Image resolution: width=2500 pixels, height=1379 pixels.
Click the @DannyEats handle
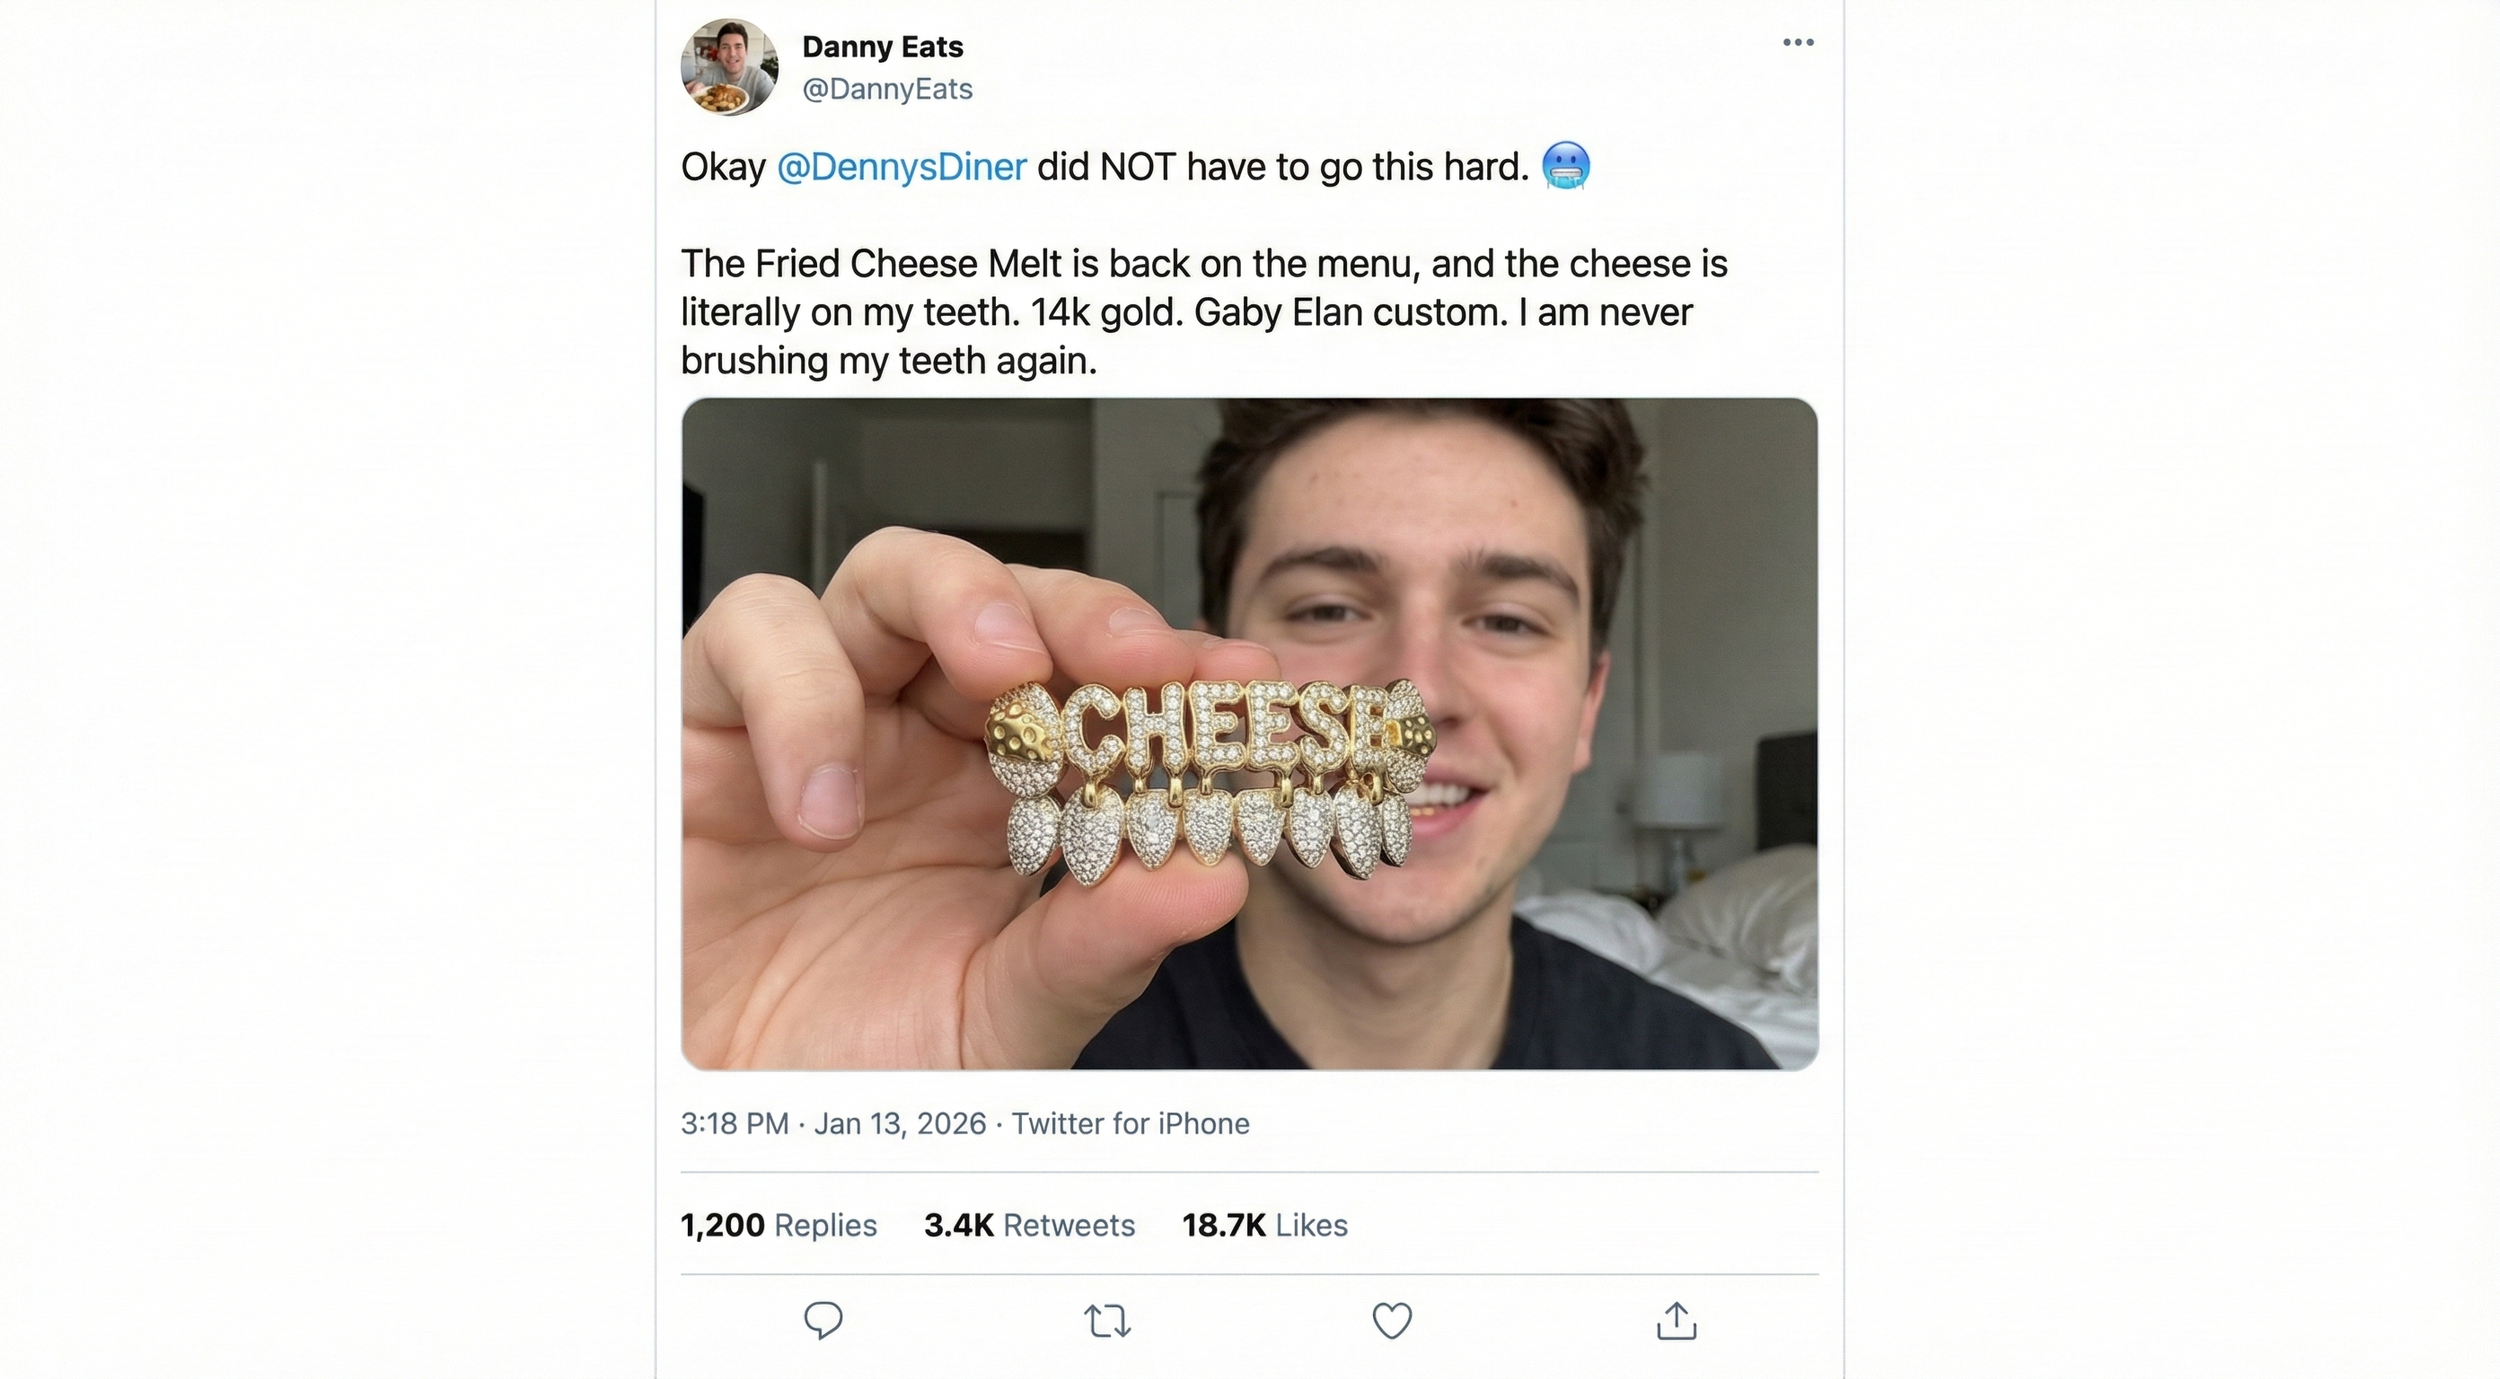887,89
